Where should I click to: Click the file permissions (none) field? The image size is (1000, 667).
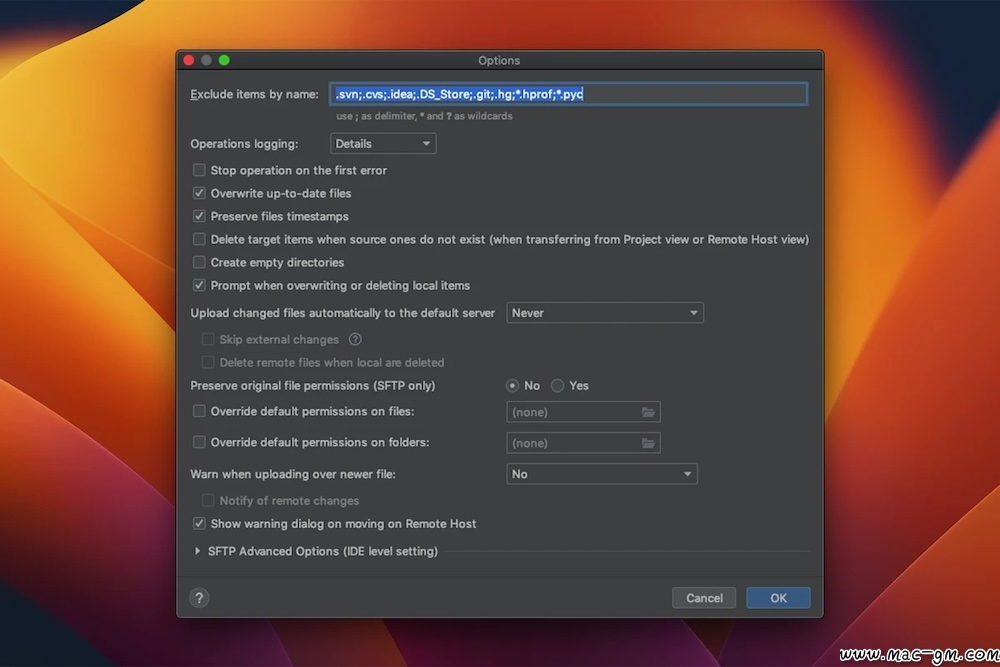(x=583, y=412)
